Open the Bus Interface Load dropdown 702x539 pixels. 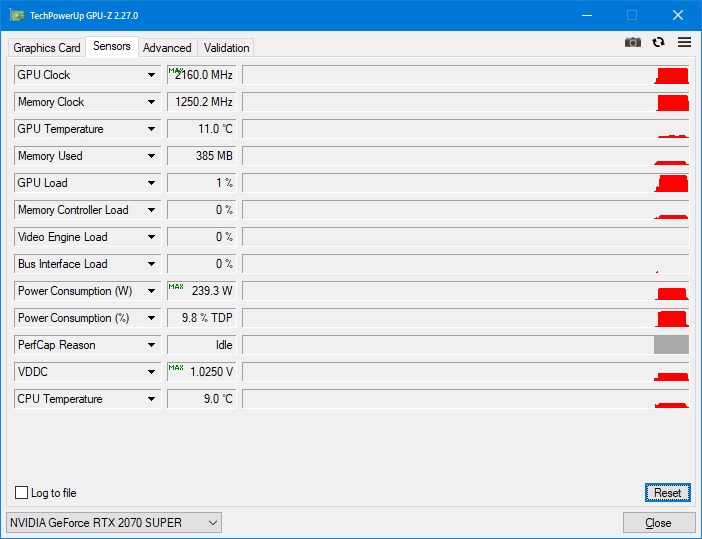(x=151, y=264)
